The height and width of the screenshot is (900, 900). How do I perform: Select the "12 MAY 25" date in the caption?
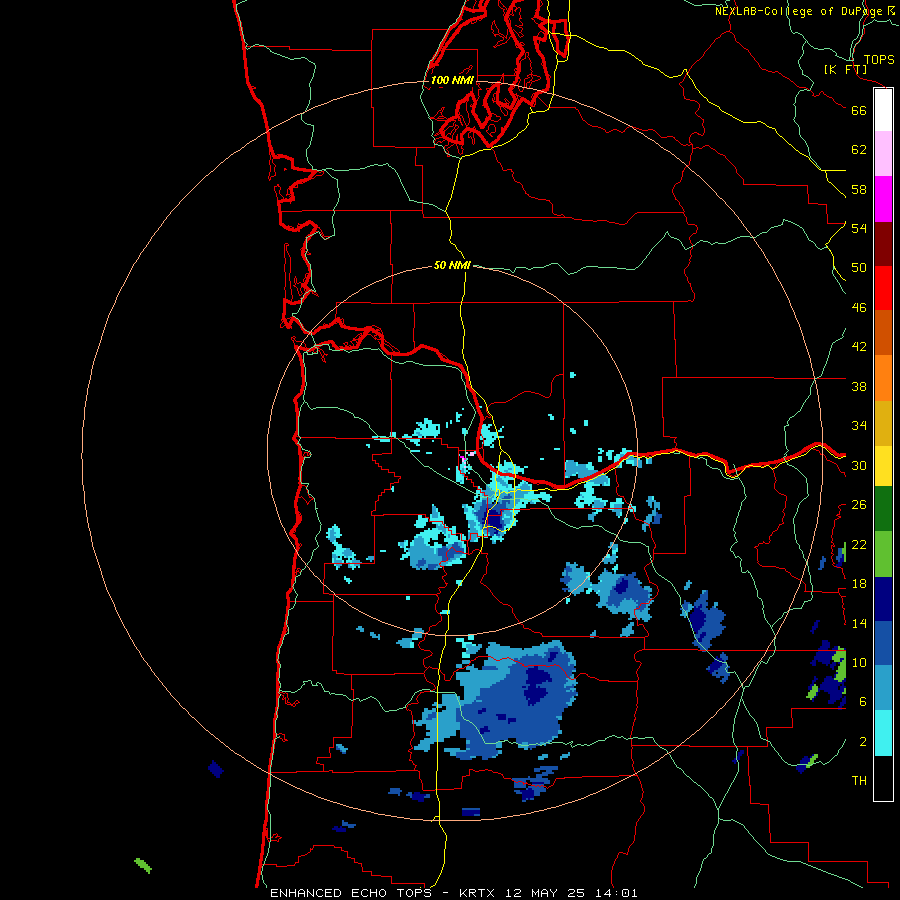pyautogui.click(x=545, y=893)
